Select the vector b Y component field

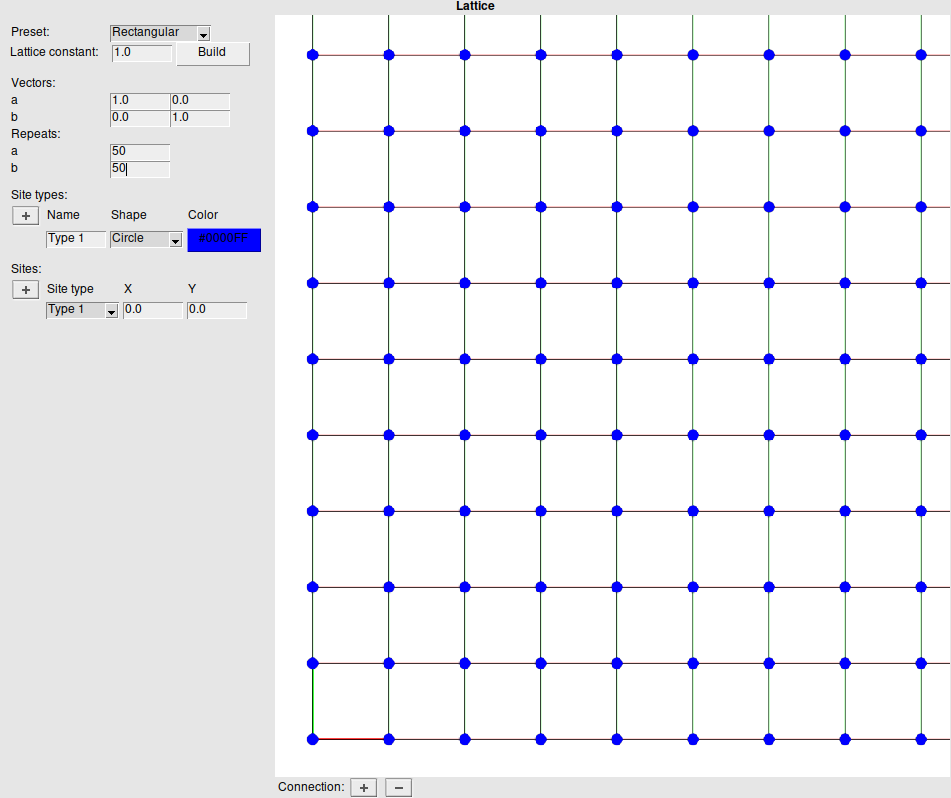click(x=201, y=117)
